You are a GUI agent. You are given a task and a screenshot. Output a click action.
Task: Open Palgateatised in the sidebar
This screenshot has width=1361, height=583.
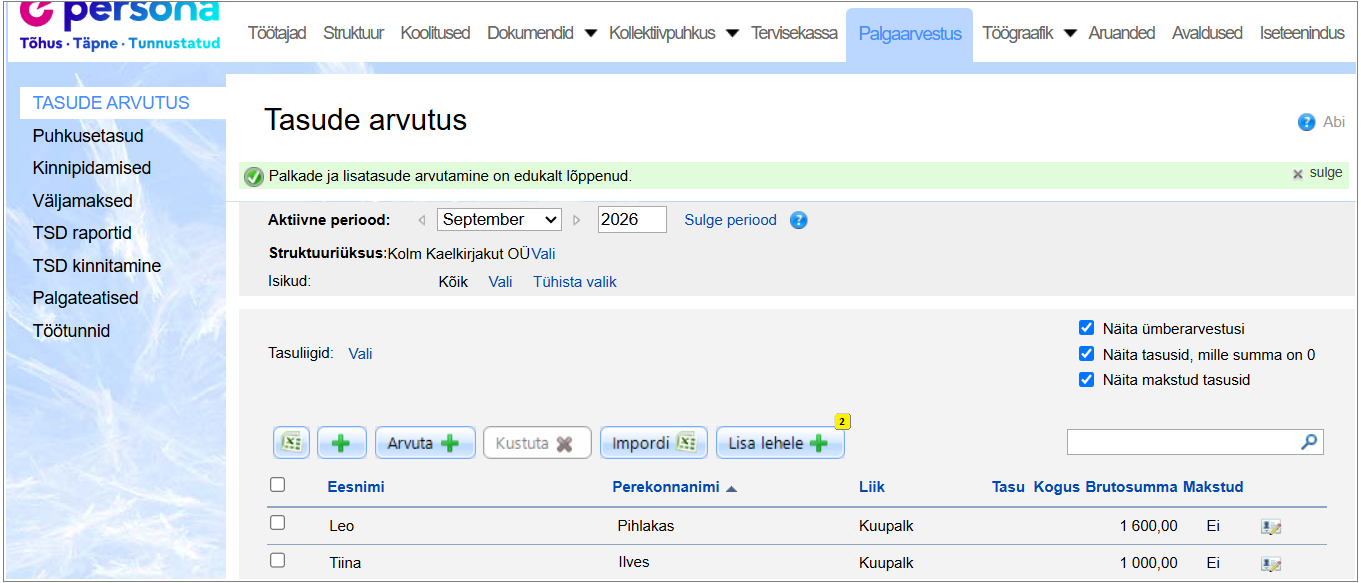click(x=85, y=298)
